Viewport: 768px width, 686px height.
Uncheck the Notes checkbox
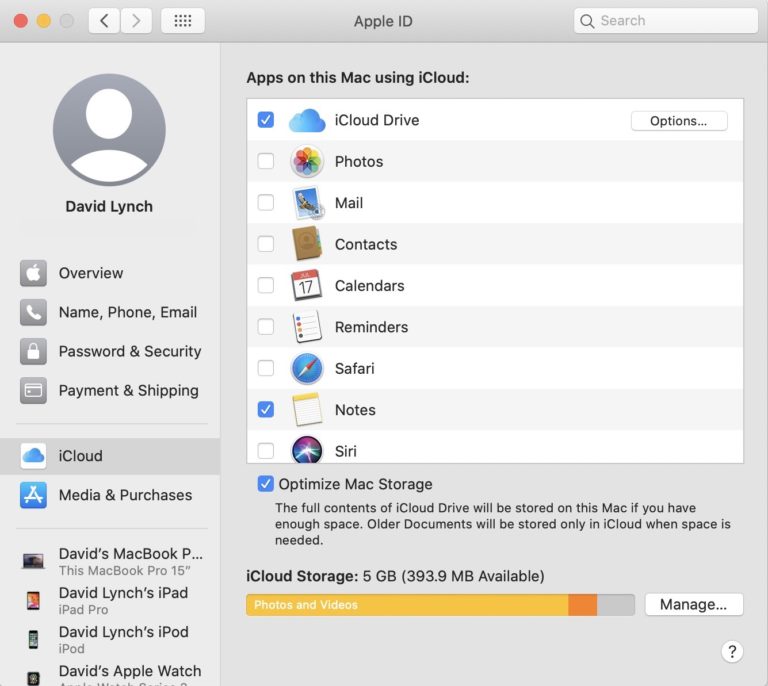[265, 409]
